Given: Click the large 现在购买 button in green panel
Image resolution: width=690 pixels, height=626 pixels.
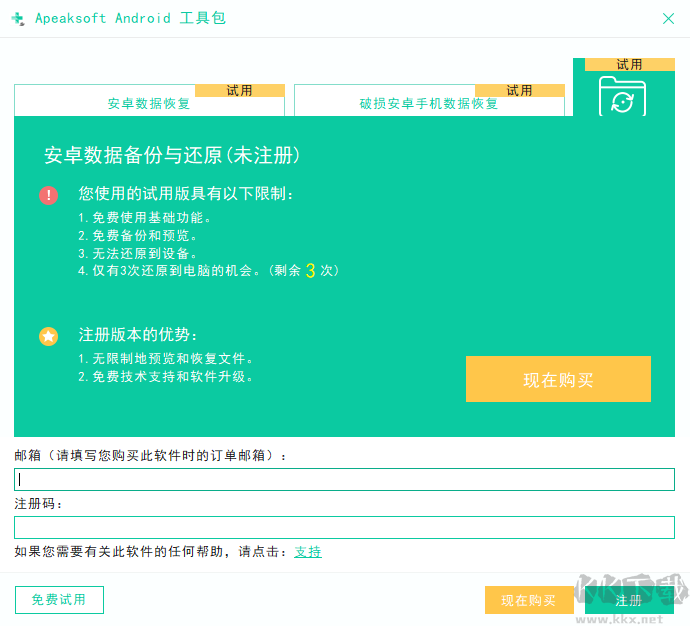Looking at the screenshot, I should (558, 379).
